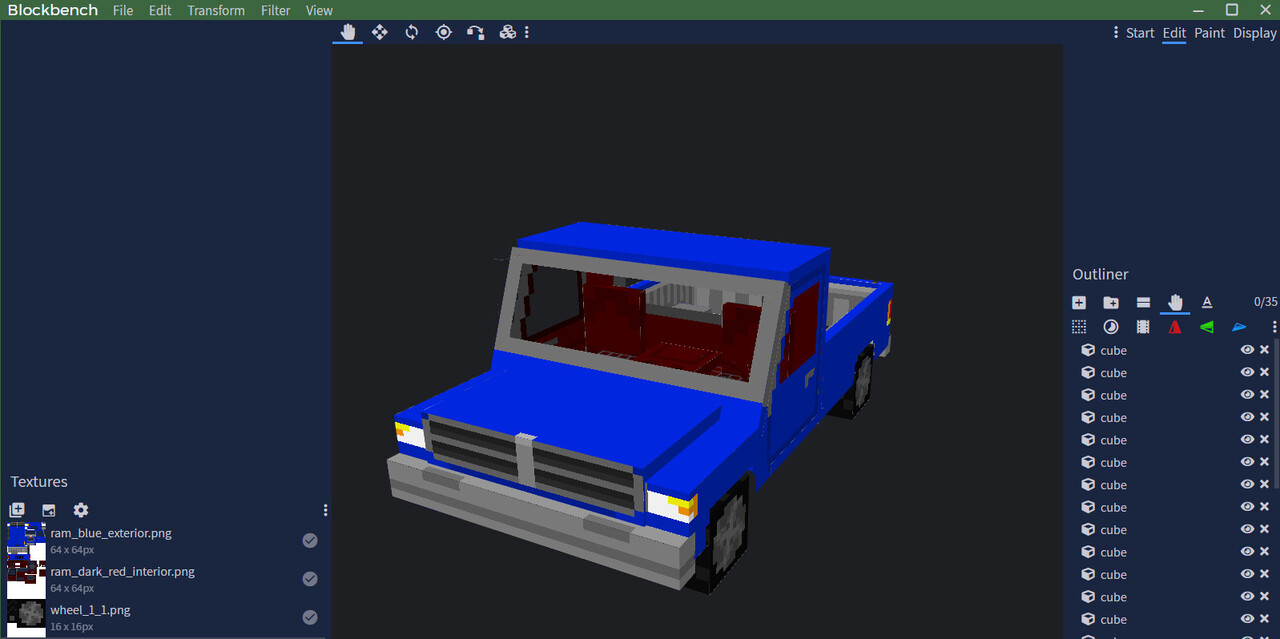
Task: Add a new cube in the Outliner
Action: click(x=1079, y=302)
